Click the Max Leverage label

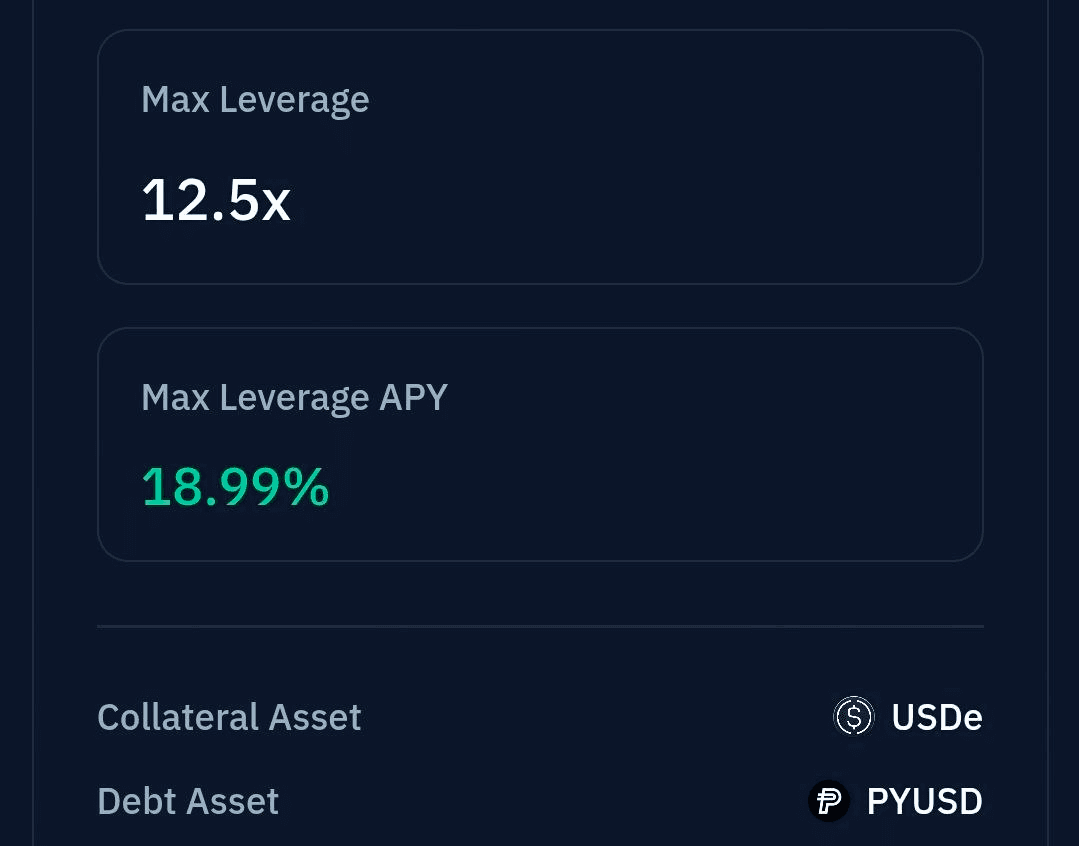[x=255, y=100]
